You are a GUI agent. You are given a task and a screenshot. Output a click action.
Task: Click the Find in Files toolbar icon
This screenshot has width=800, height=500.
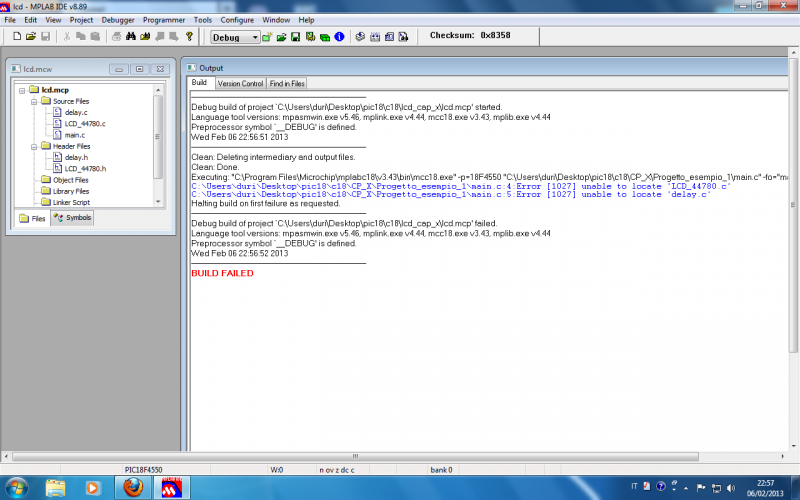click(145, 36)
